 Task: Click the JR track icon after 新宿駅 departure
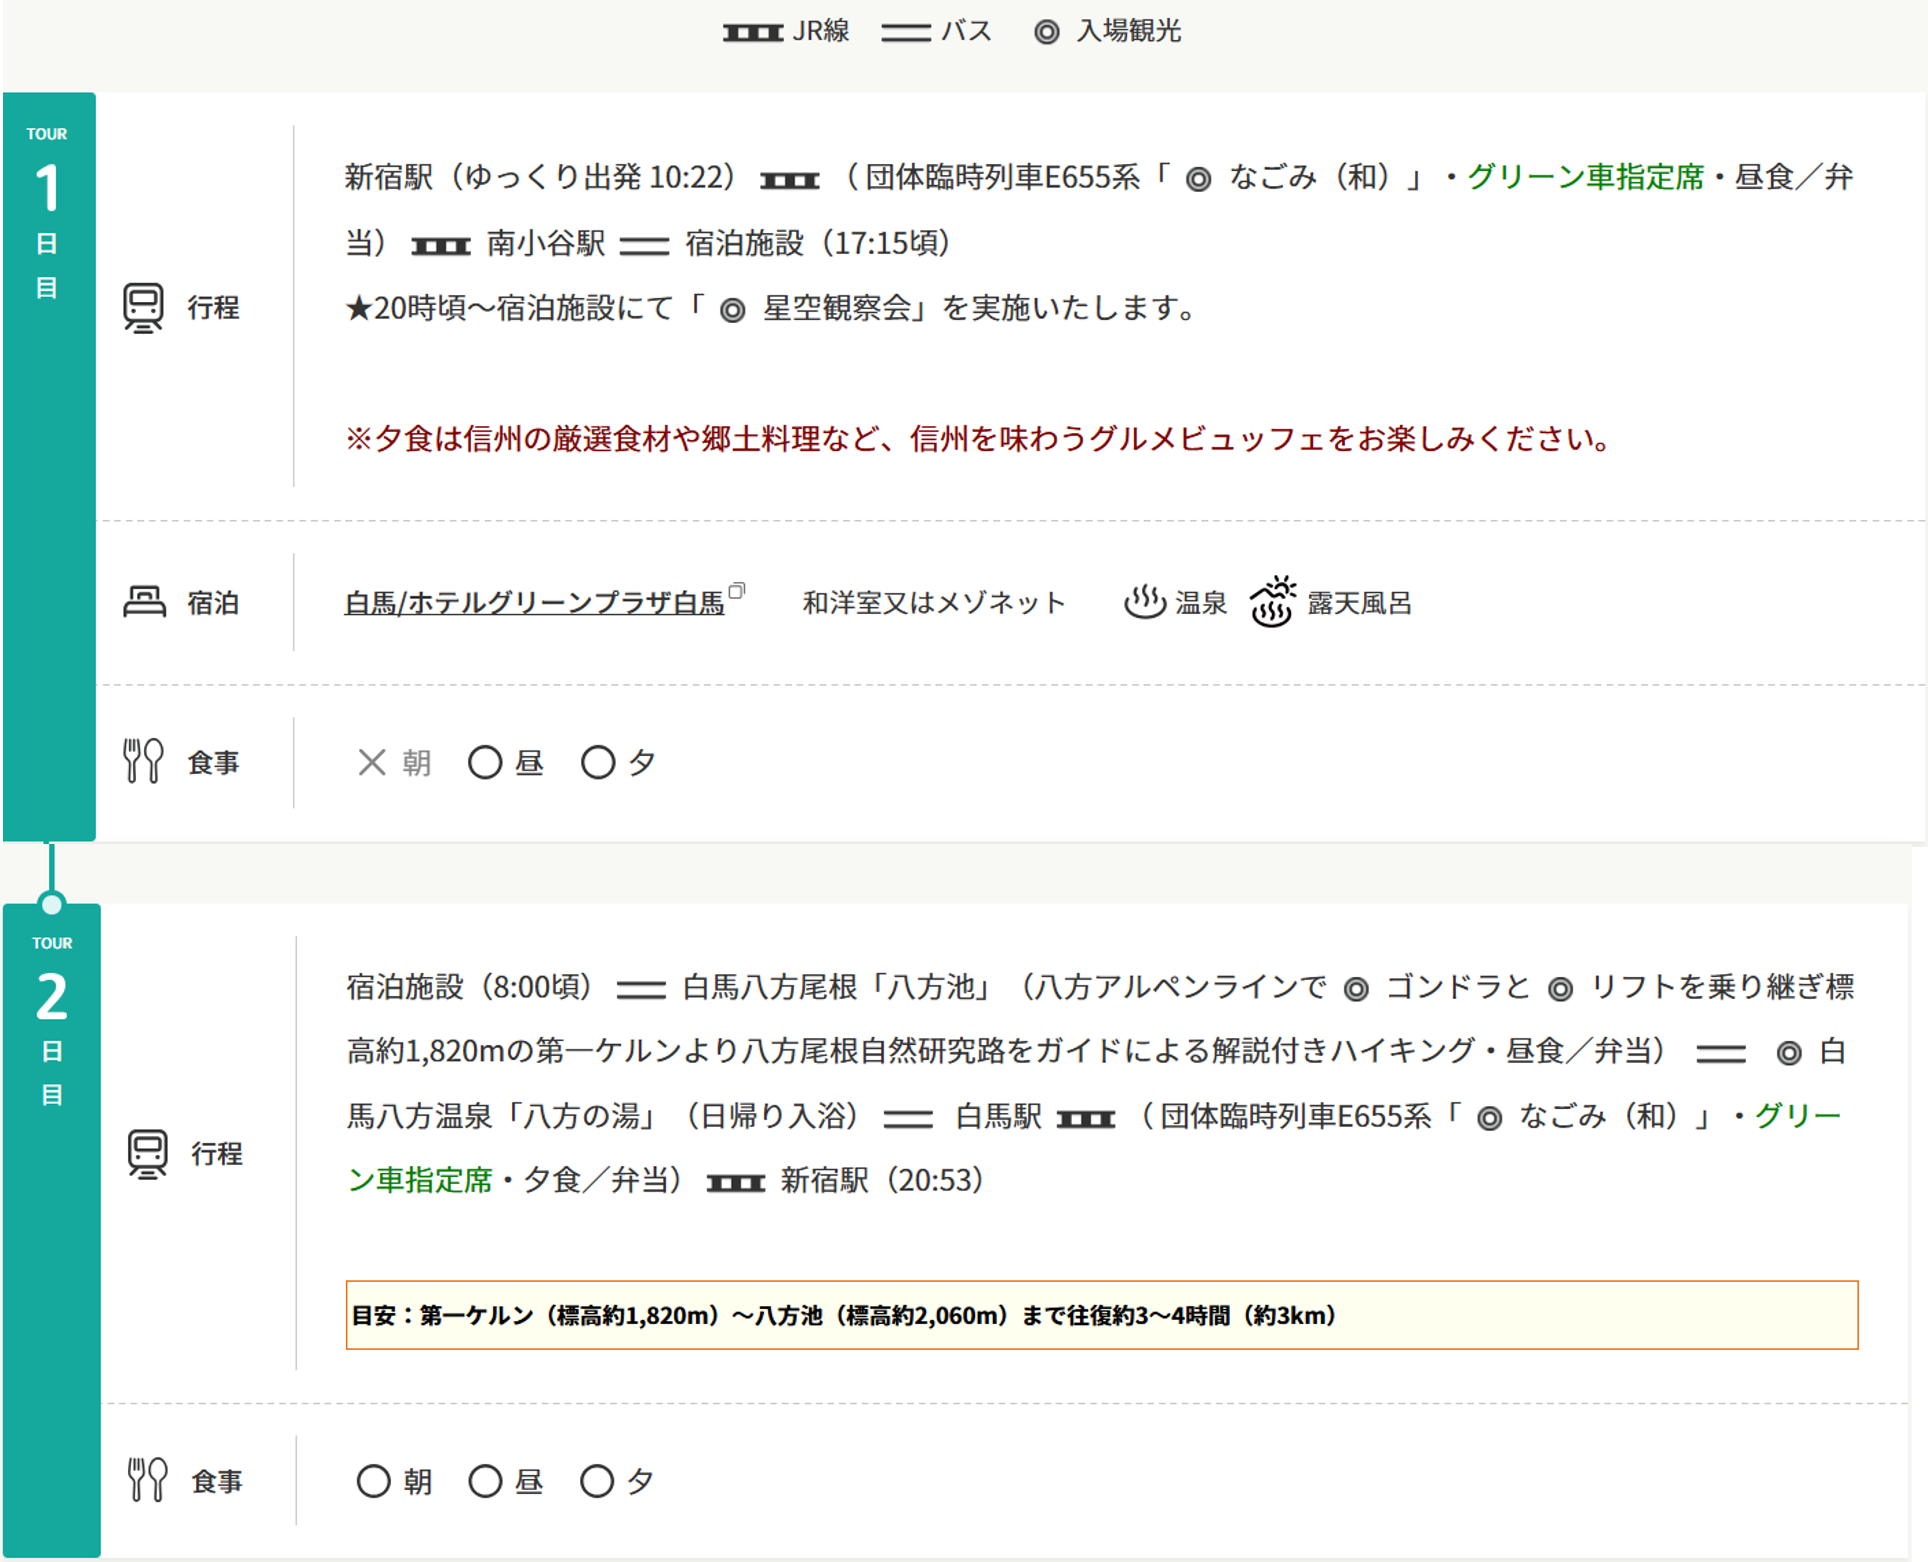pyautogui.click(x=790, y=181)
